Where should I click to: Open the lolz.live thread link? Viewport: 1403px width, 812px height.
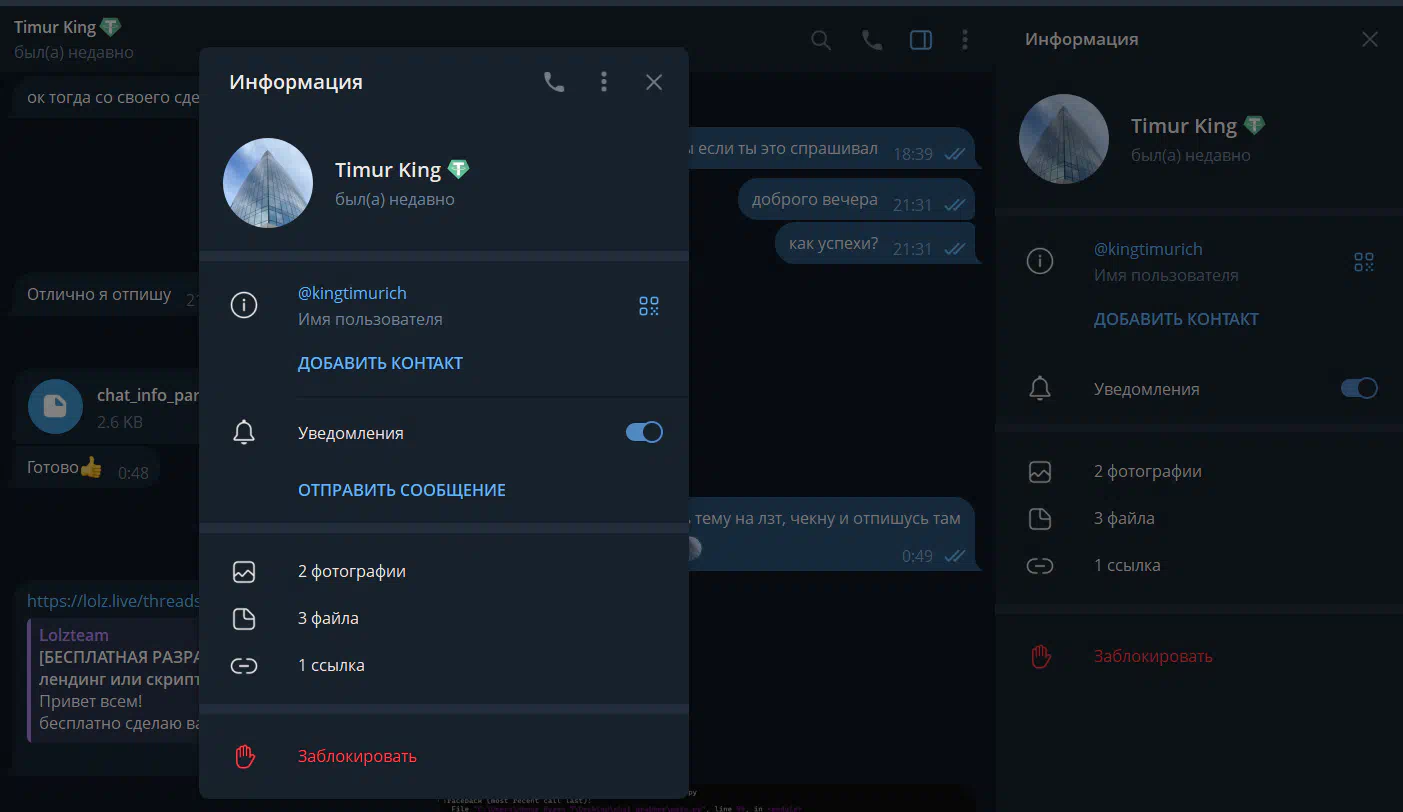point(113,601)
